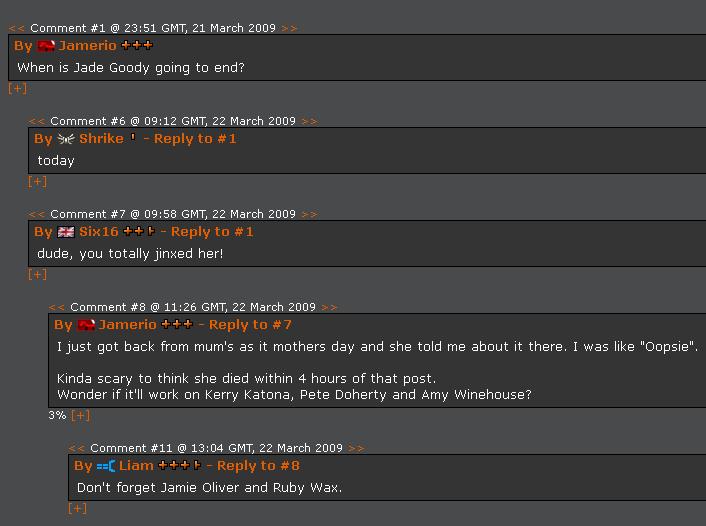Screen dimensions: 706x526
Task: Expand the [+] next to the 3% rating
Action: point(80,415)
